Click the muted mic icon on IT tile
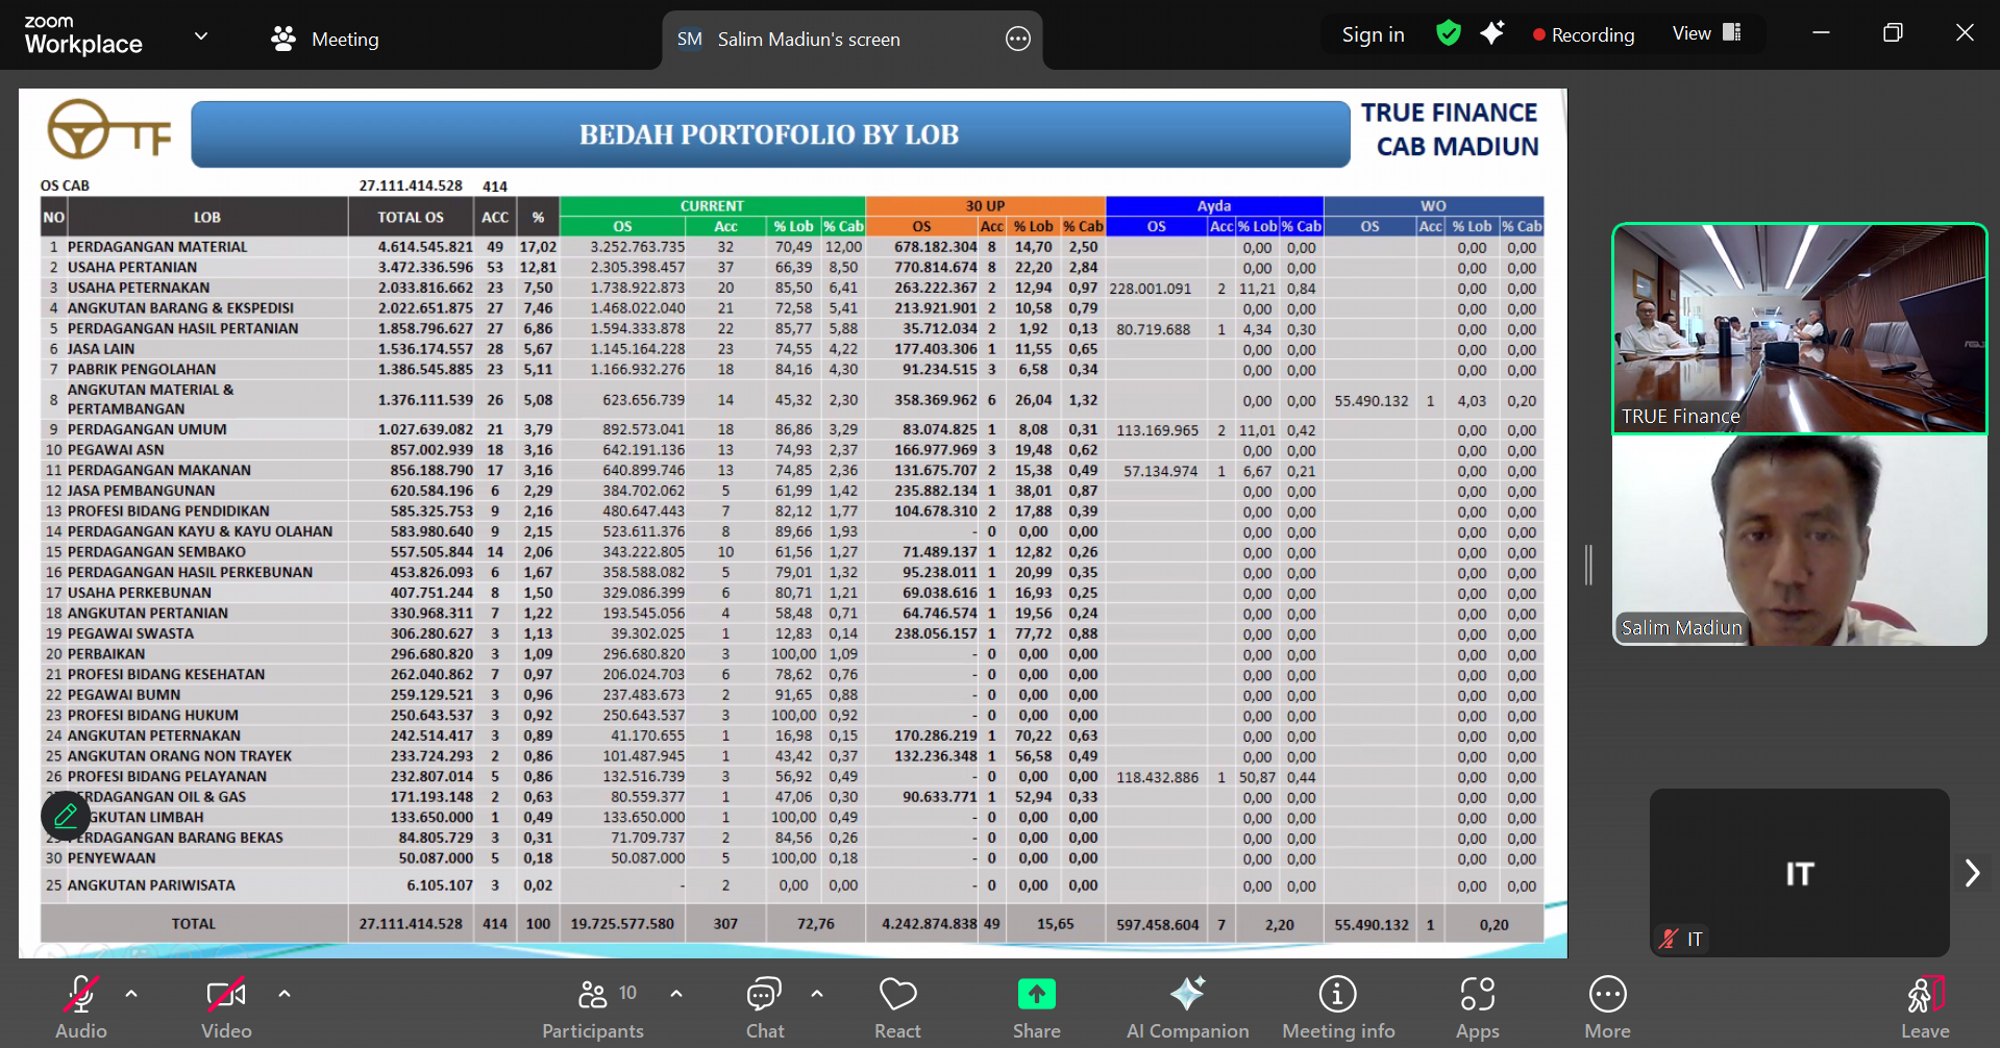Image resolution: width=2000 pixels, height=1048 pixels. tap(1668, 939)
